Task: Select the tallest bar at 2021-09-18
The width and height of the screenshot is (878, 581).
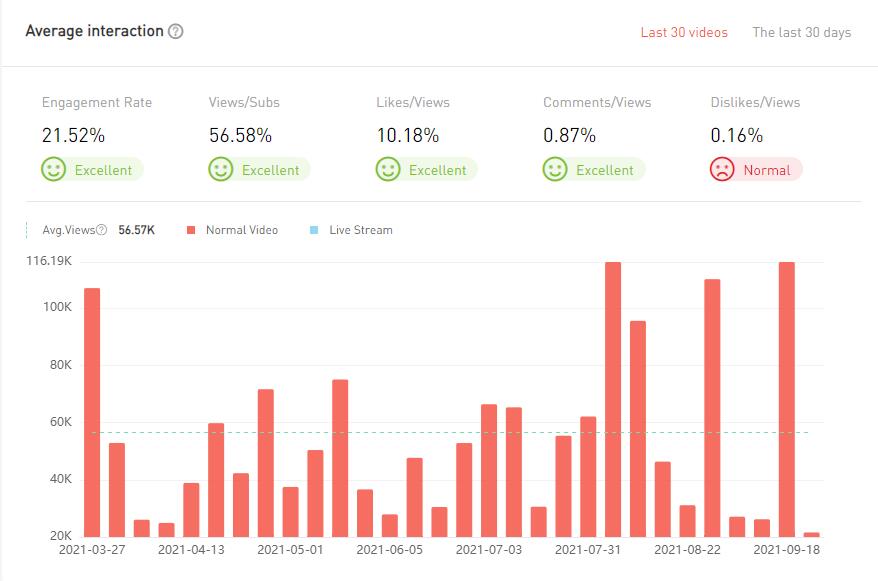Action: coord(787,399)
